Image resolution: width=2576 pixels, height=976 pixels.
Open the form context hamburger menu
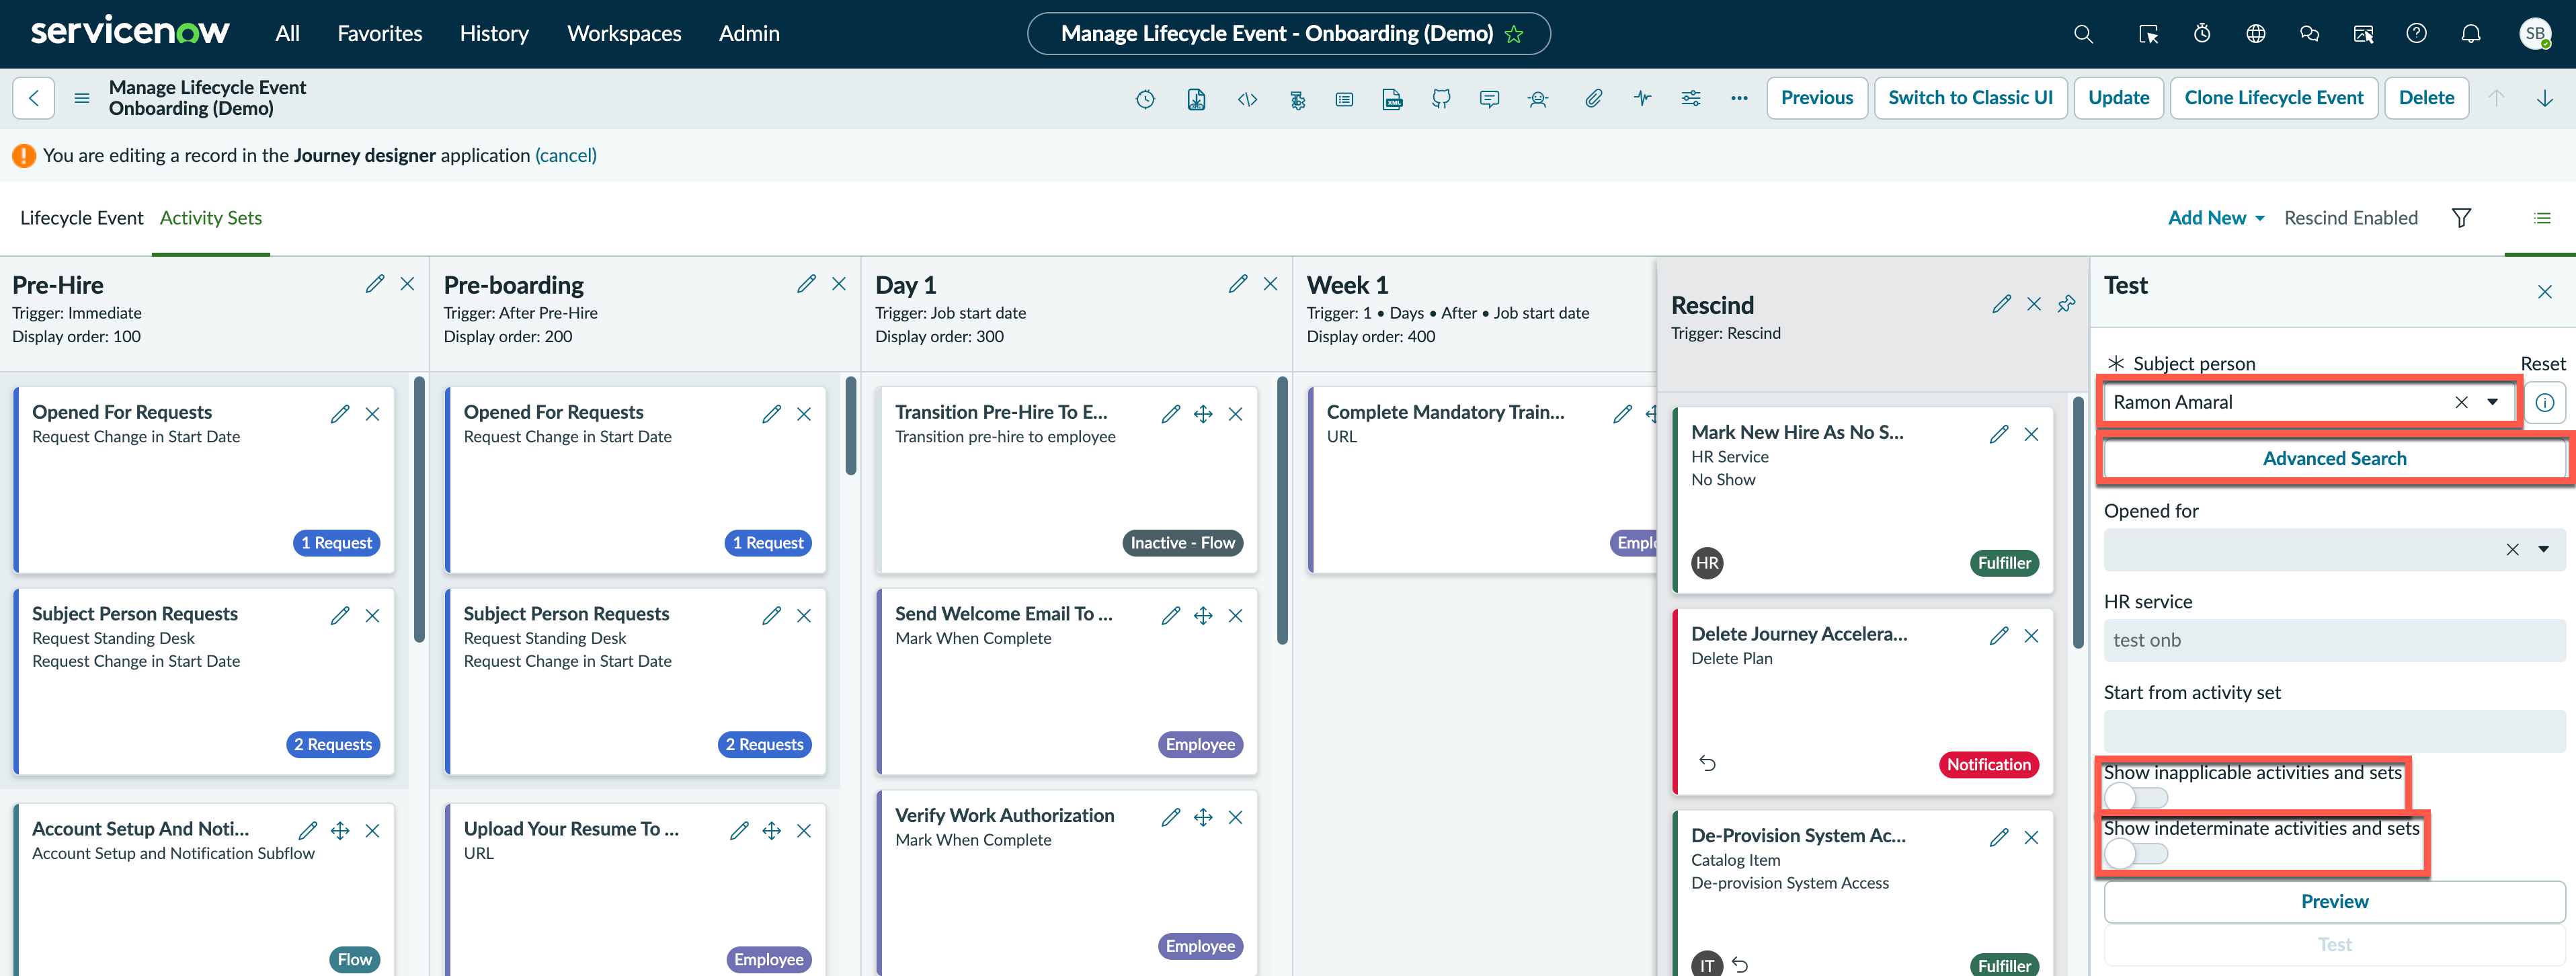tap(82, 98)
